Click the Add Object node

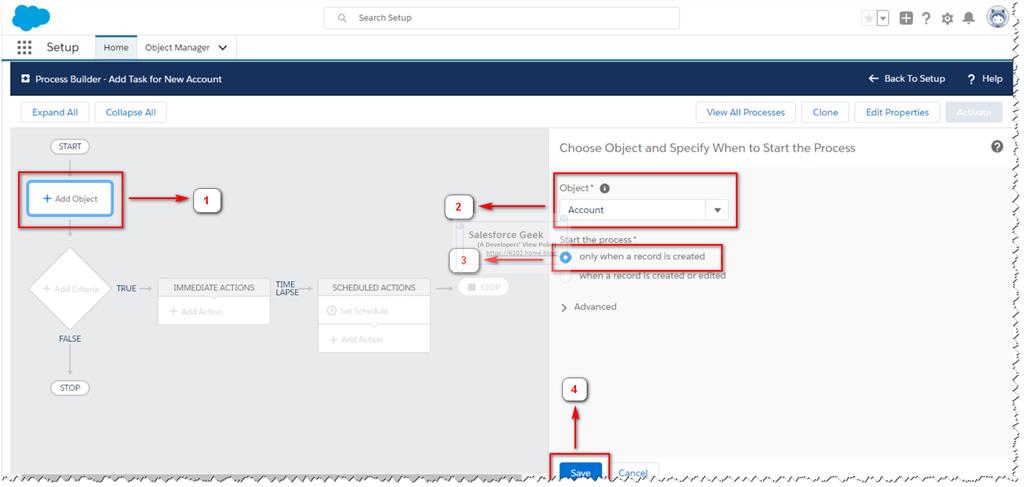(70, 198)
